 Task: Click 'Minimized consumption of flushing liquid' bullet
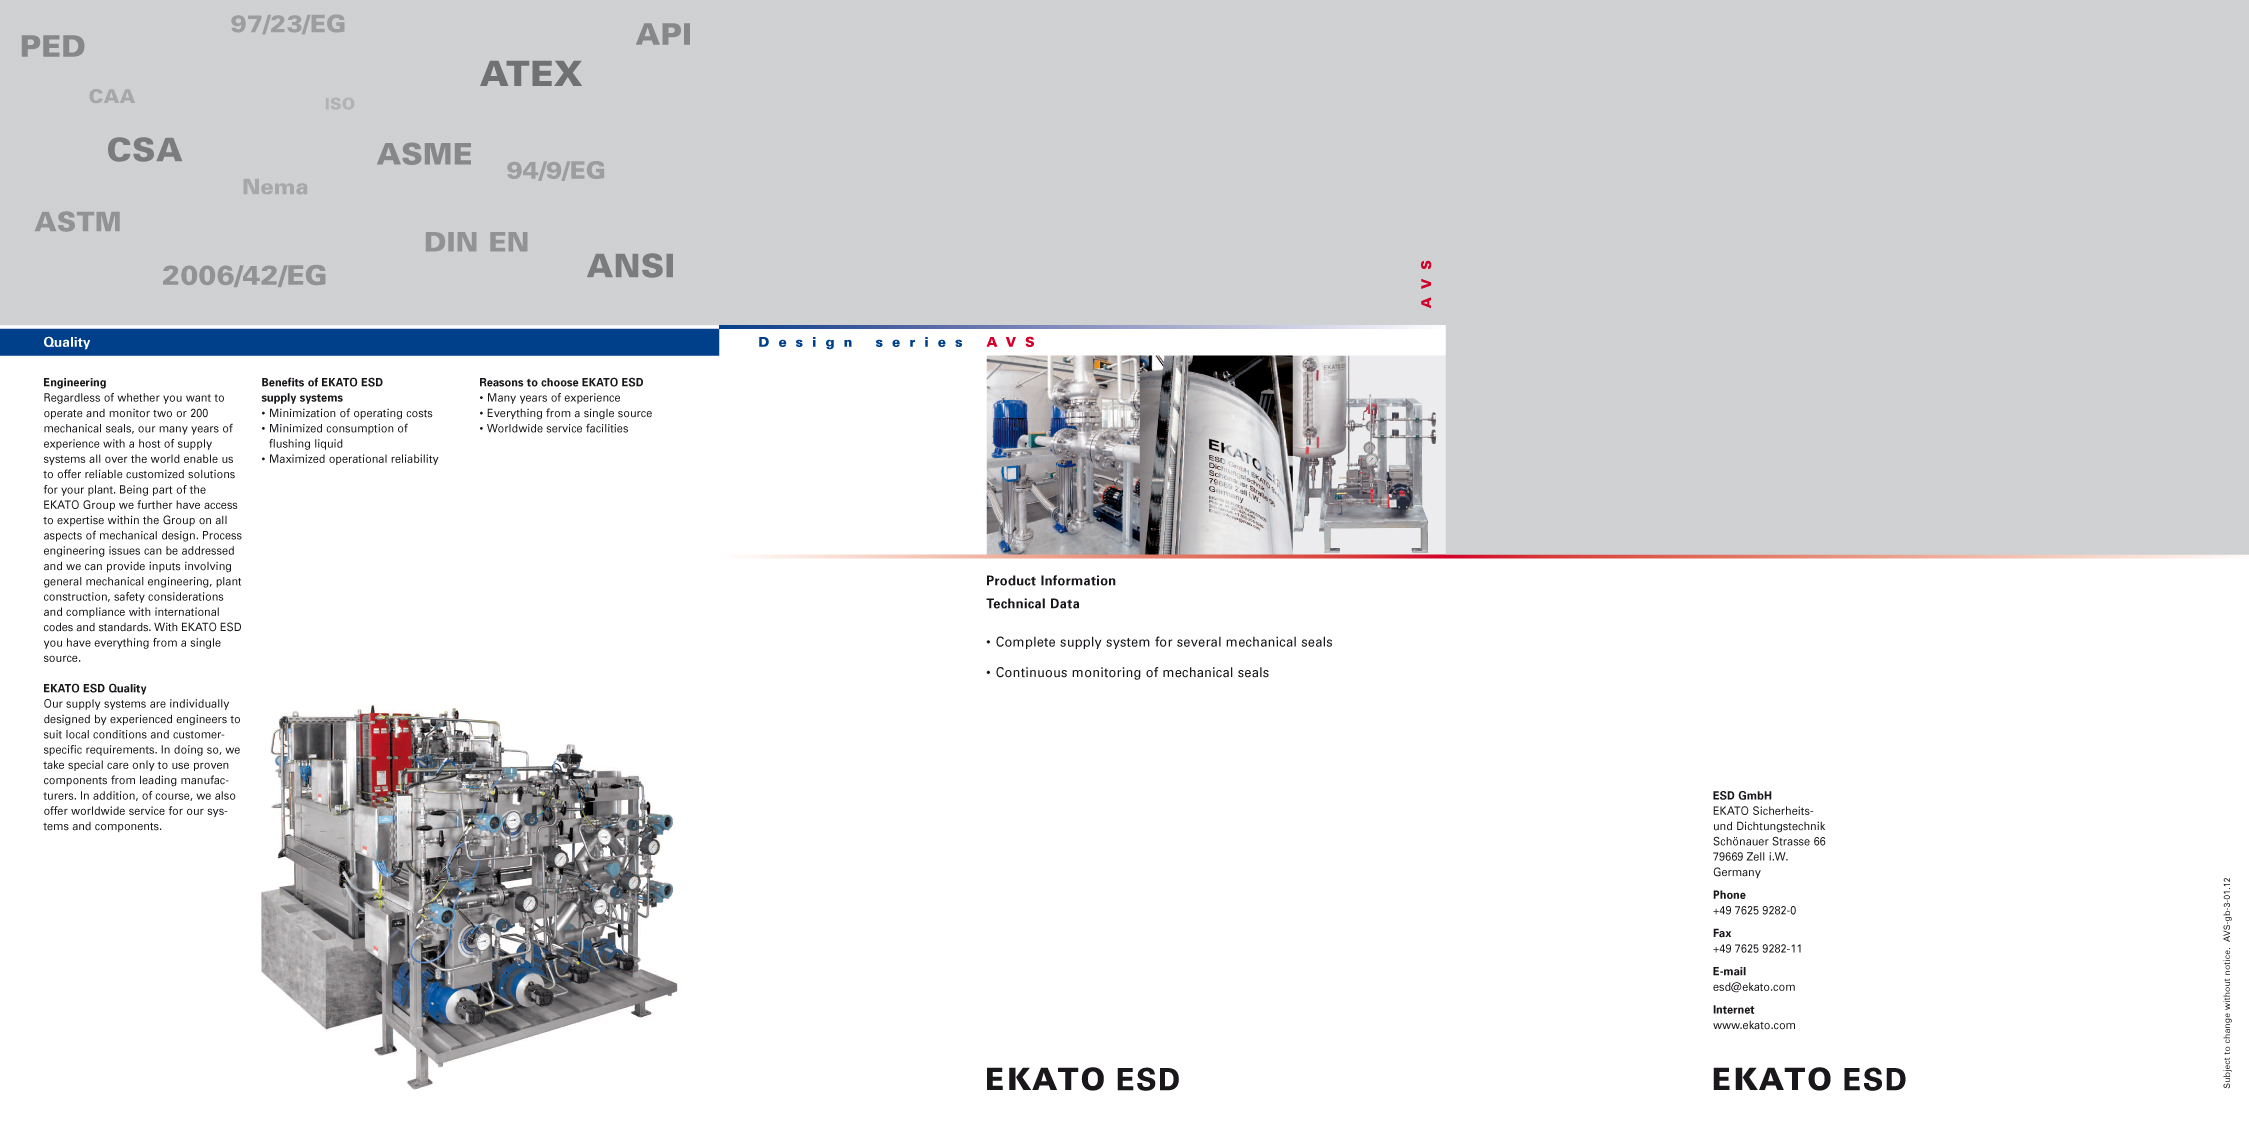335,436
